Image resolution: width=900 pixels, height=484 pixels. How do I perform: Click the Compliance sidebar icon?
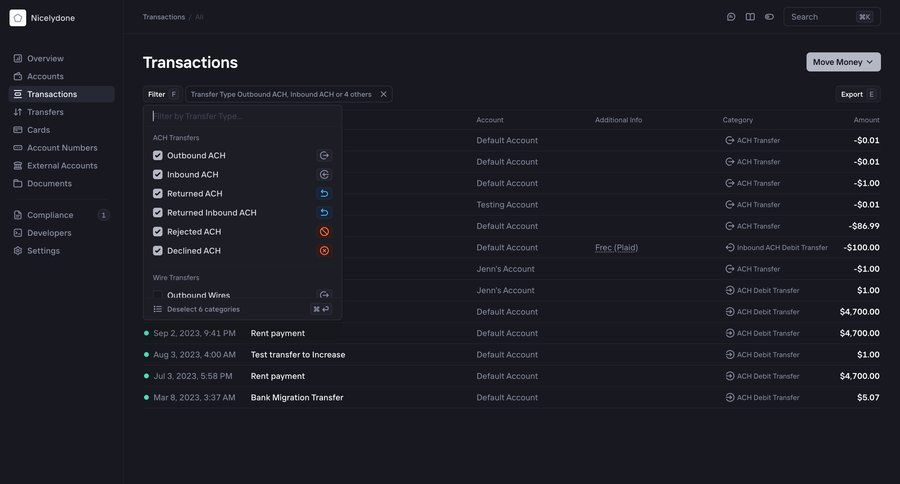click(x=18, y=215)
